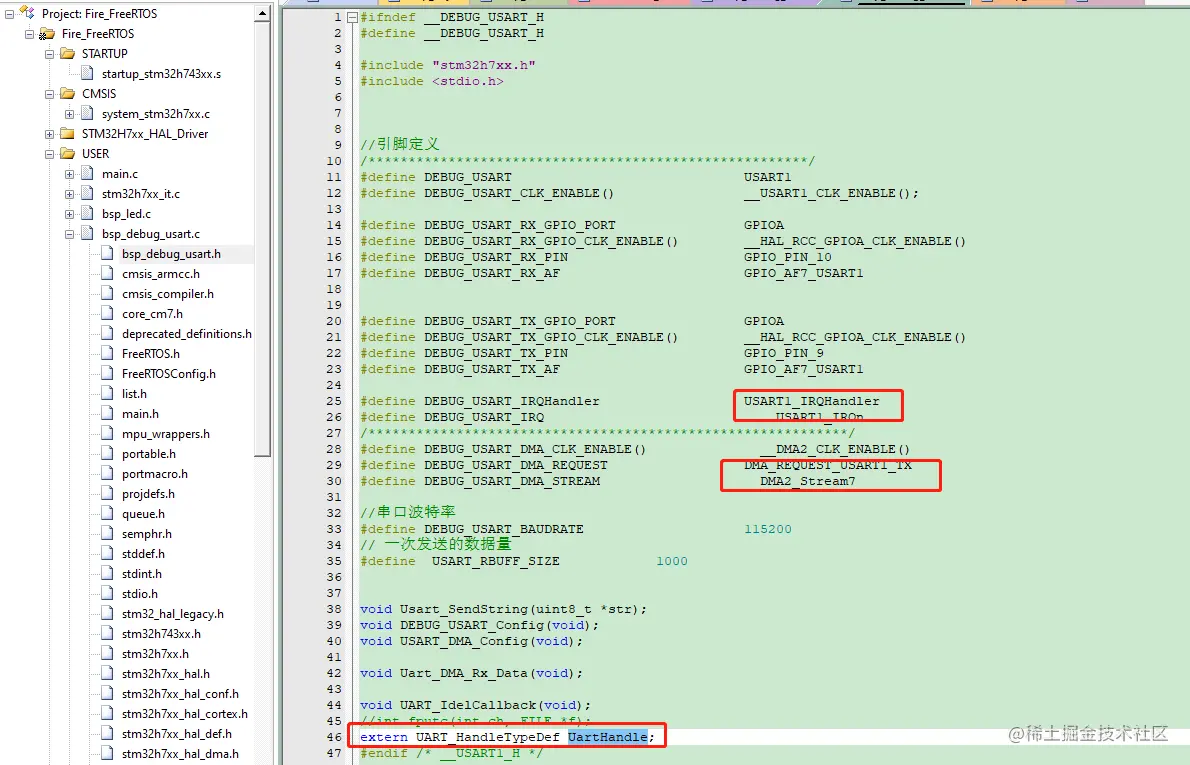The height and width of the screenshot is (765, 1190).
Task: Select mpu_wrappers.h in the tree
Action: [165, 434]
